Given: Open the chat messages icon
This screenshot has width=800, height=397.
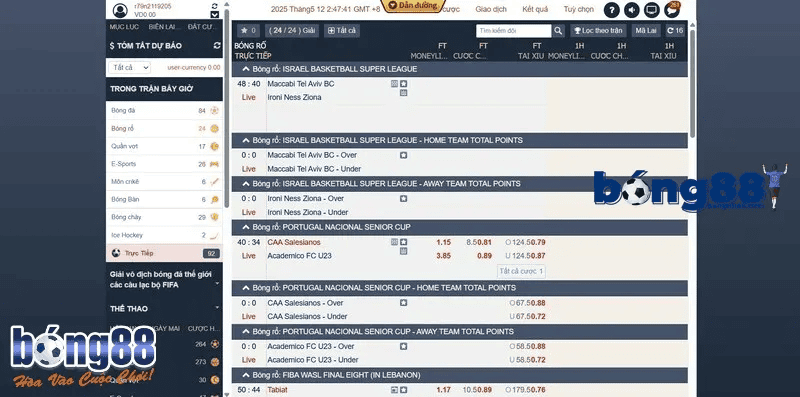Looking at the screenshot, I should tap(672, 10).
